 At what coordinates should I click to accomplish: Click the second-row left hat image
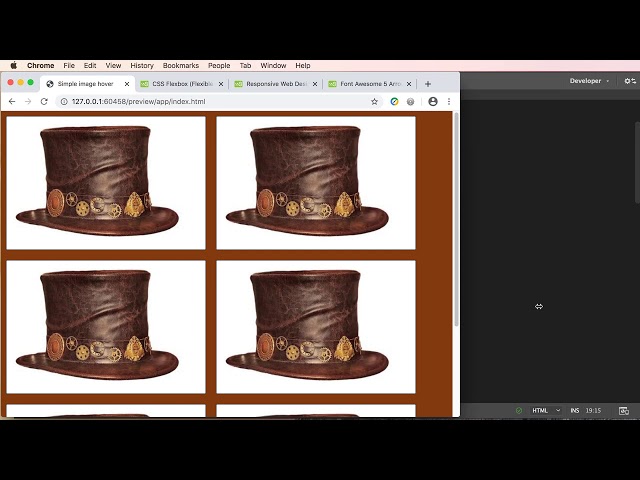pyautogui.click(x=106, y=327)
